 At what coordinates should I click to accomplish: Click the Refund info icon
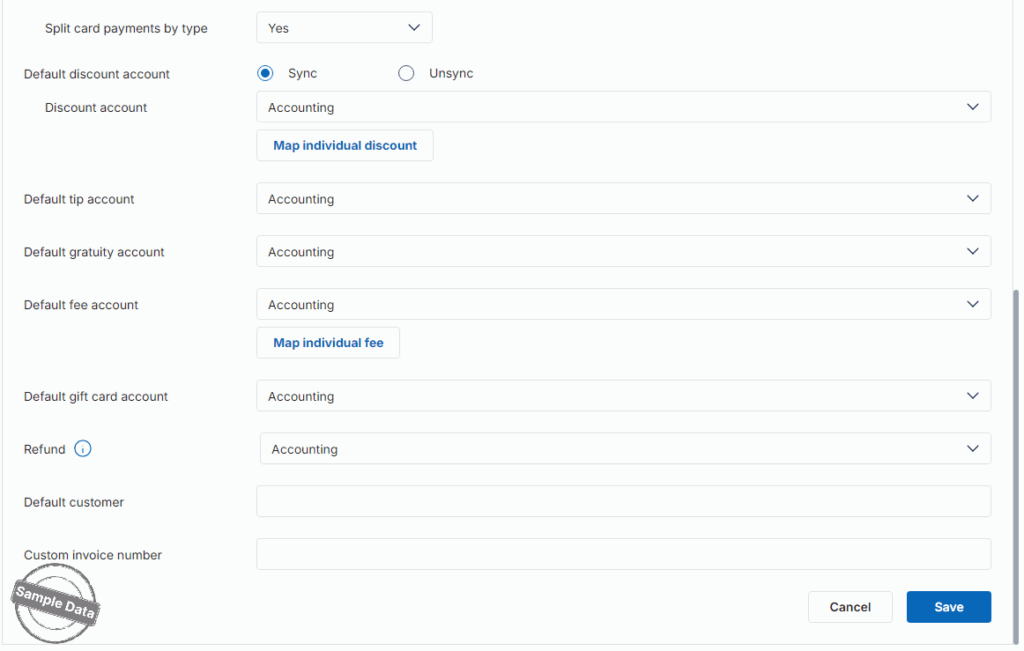(x=83, y=449)
